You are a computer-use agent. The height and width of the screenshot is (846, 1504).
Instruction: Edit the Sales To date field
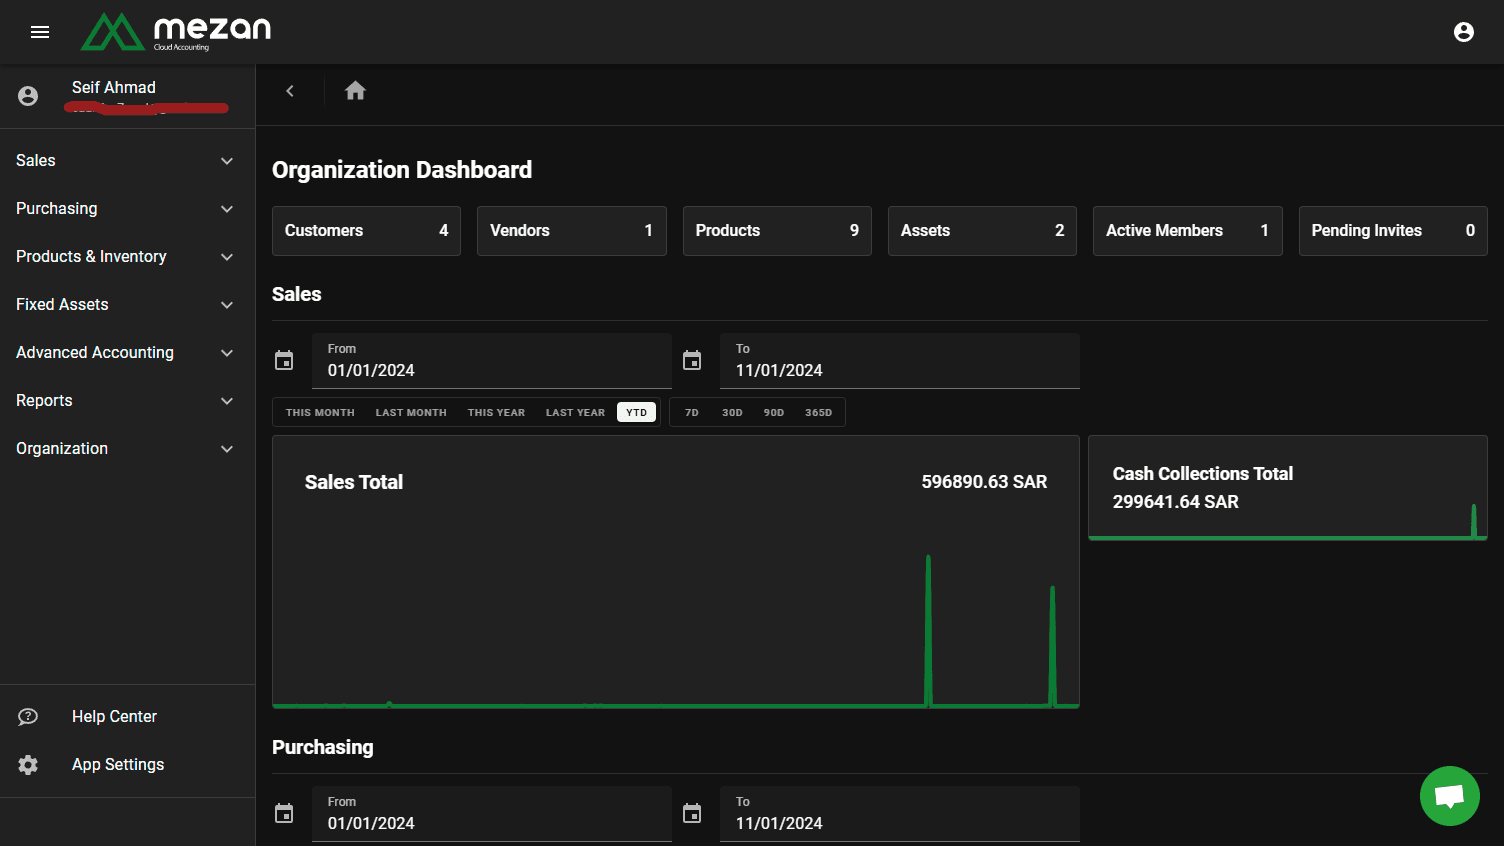click(x=900, y=361)
